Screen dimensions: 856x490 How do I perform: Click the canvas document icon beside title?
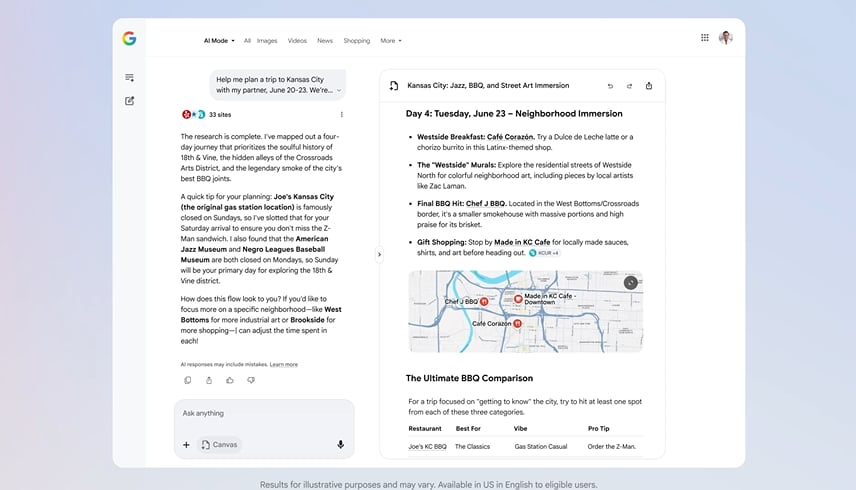pyautogui.click(x=394, y=86)
